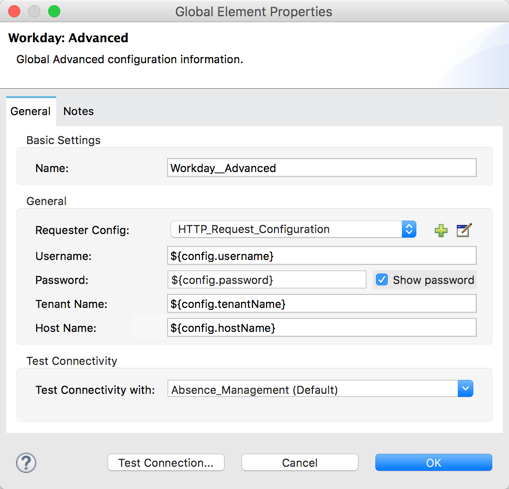Click the 'Password:' label
Image resolution: width=509 pixels, height=489 pixels.
tap(62, 280)
